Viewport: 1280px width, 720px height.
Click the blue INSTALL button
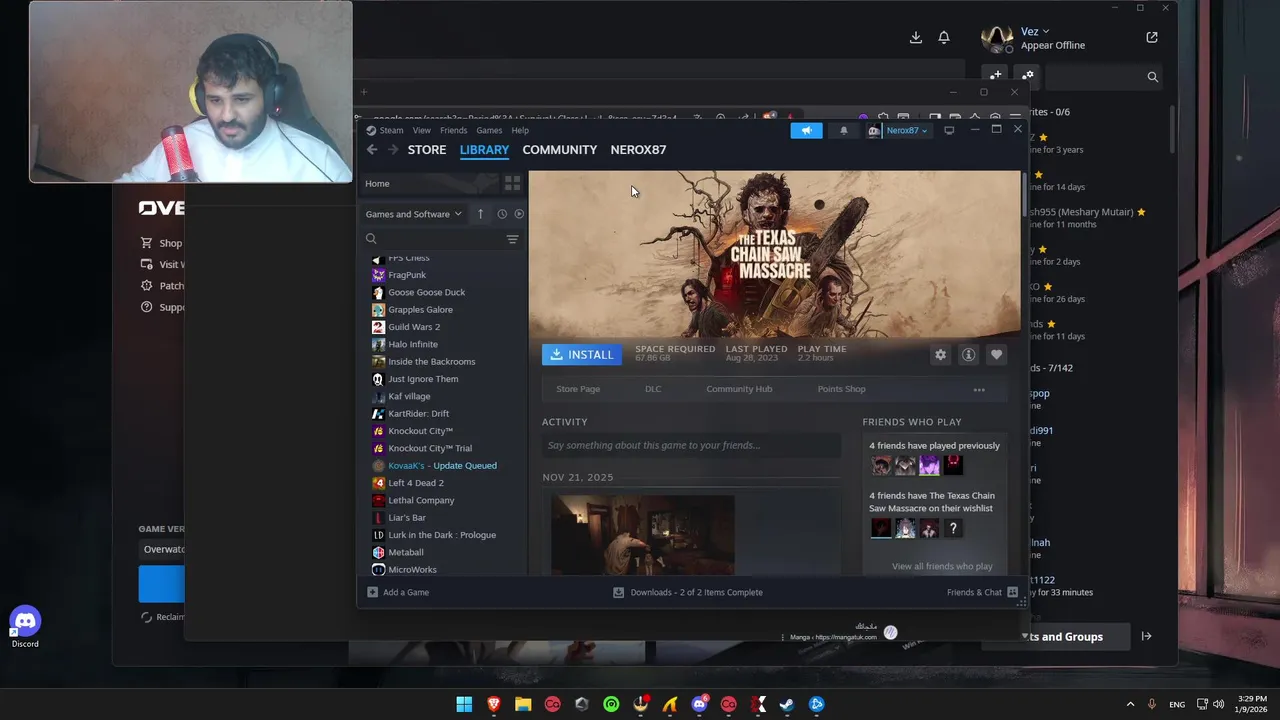pos(581,355)
